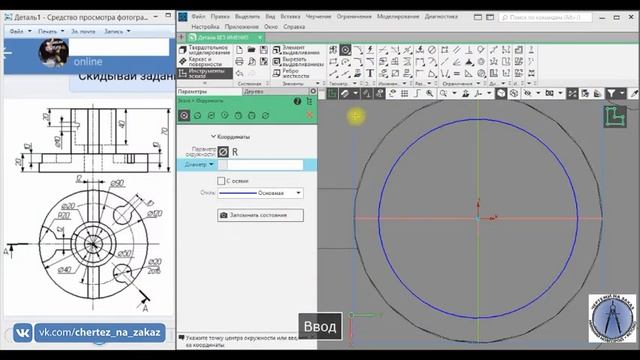640x360 pixels.
Task: Click the Undo arrow icon
Action: pos(239,73)
